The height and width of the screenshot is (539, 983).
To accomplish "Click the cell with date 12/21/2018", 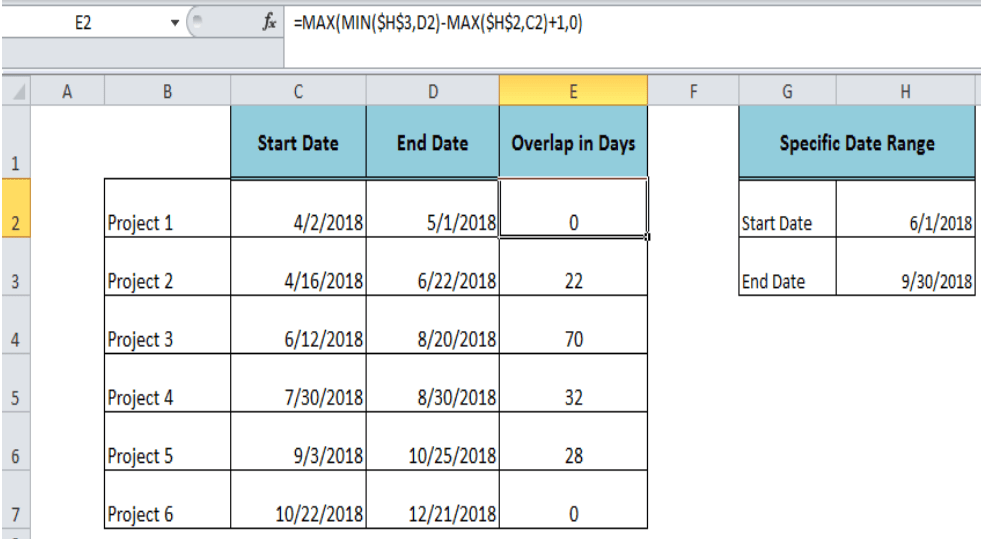I will point(433,500).
